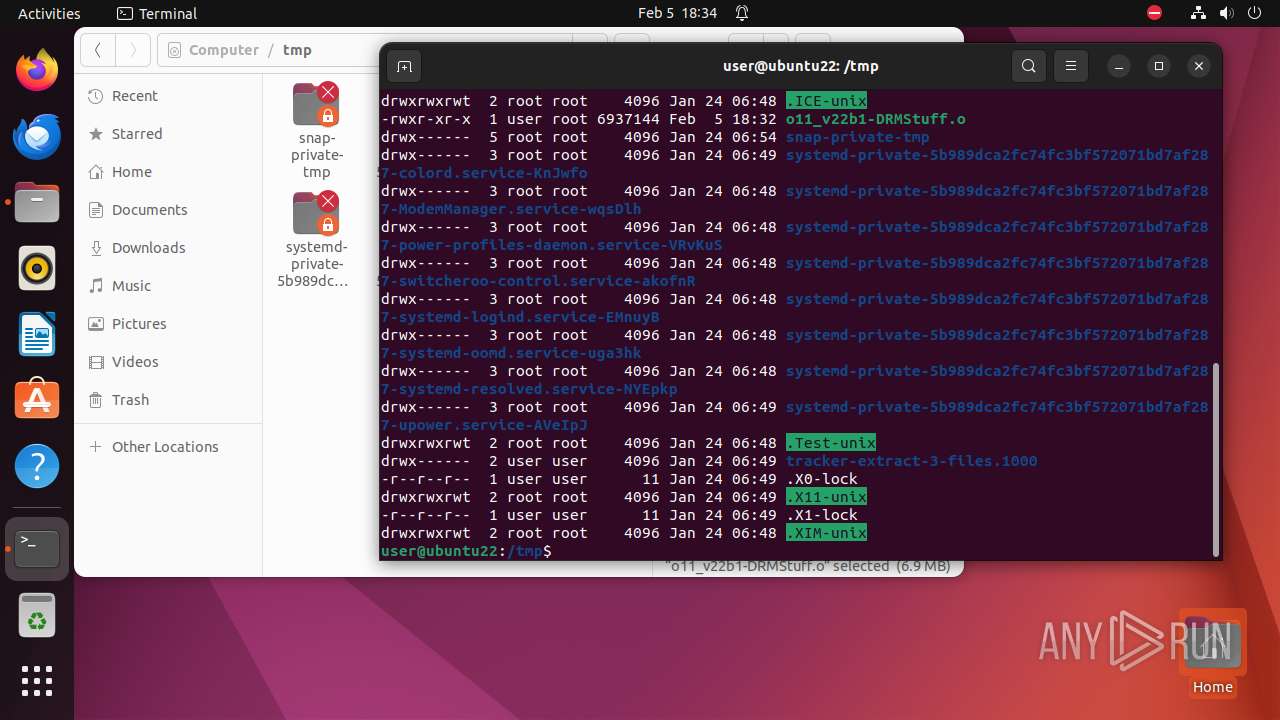Open Firefox from the dock
The image size is (1280, 720).
[37, 72]
